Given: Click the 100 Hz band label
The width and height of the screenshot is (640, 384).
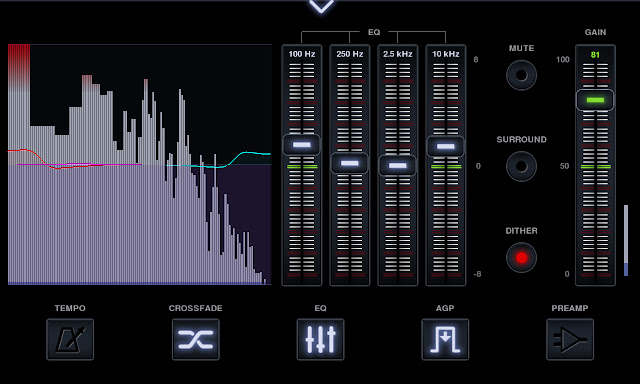Looking at the screenshot, I should [302, 54].
